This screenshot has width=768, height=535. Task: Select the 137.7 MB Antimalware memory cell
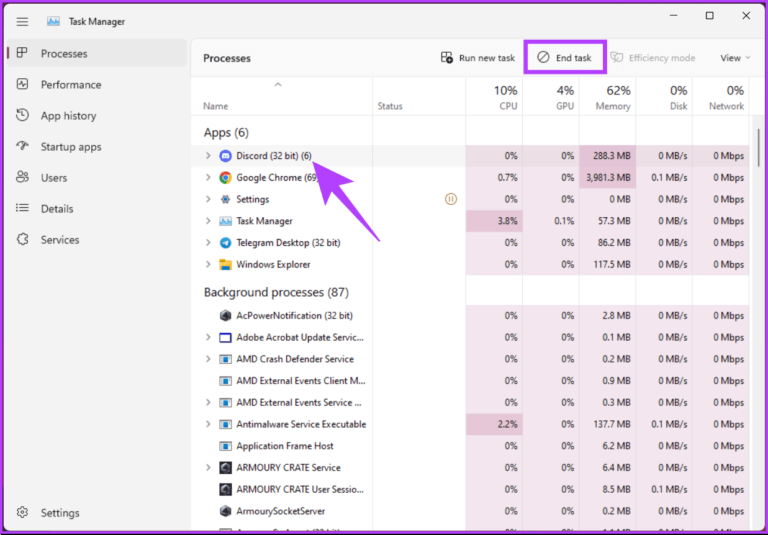(607, 424)
